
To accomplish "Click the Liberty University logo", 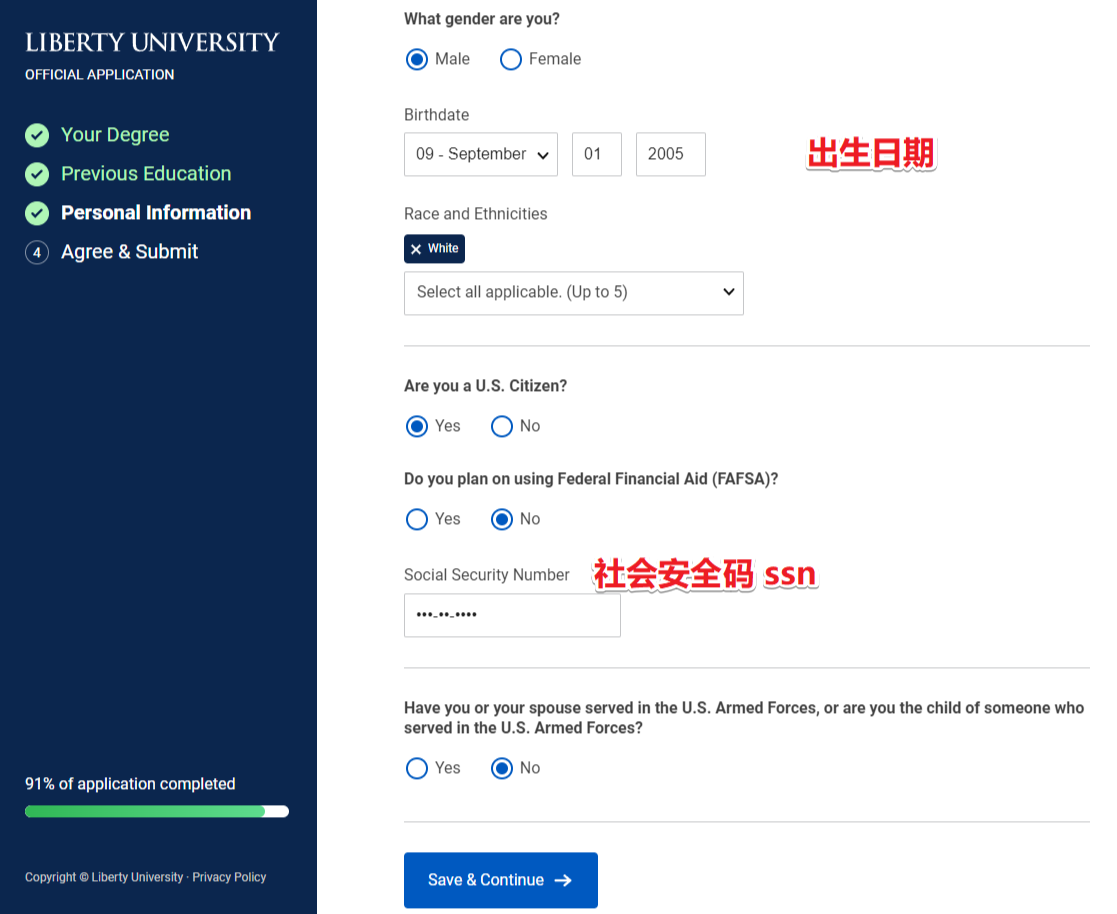I will [x=152, y=43].
